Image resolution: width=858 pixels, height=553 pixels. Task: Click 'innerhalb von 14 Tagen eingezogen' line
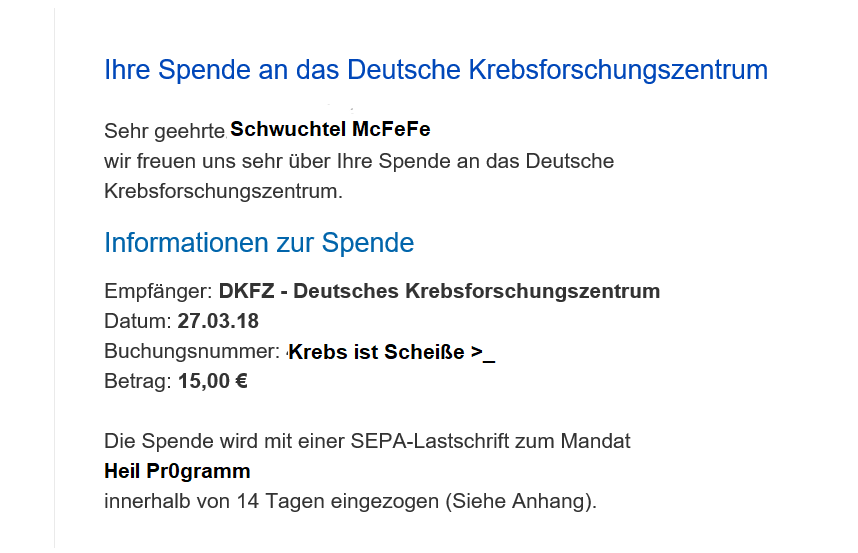[x=271, y=502]
